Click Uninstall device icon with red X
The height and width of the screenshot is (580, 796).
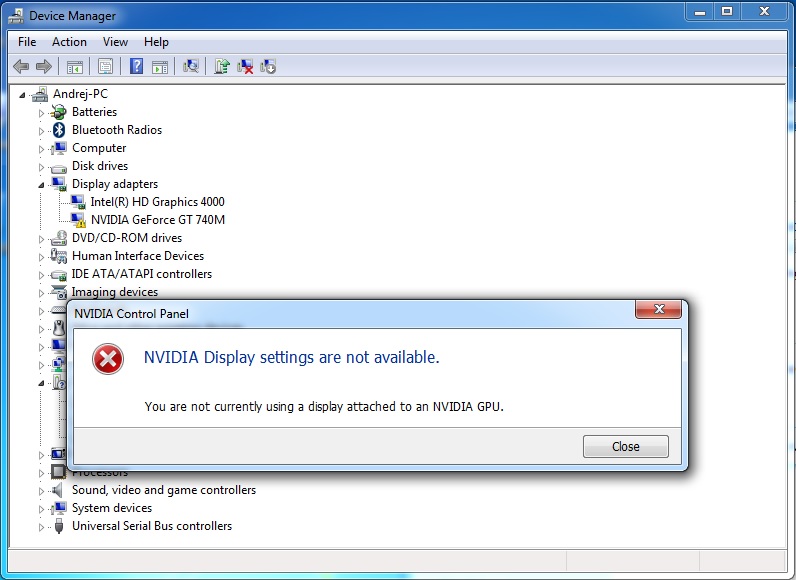click(245, 66)
